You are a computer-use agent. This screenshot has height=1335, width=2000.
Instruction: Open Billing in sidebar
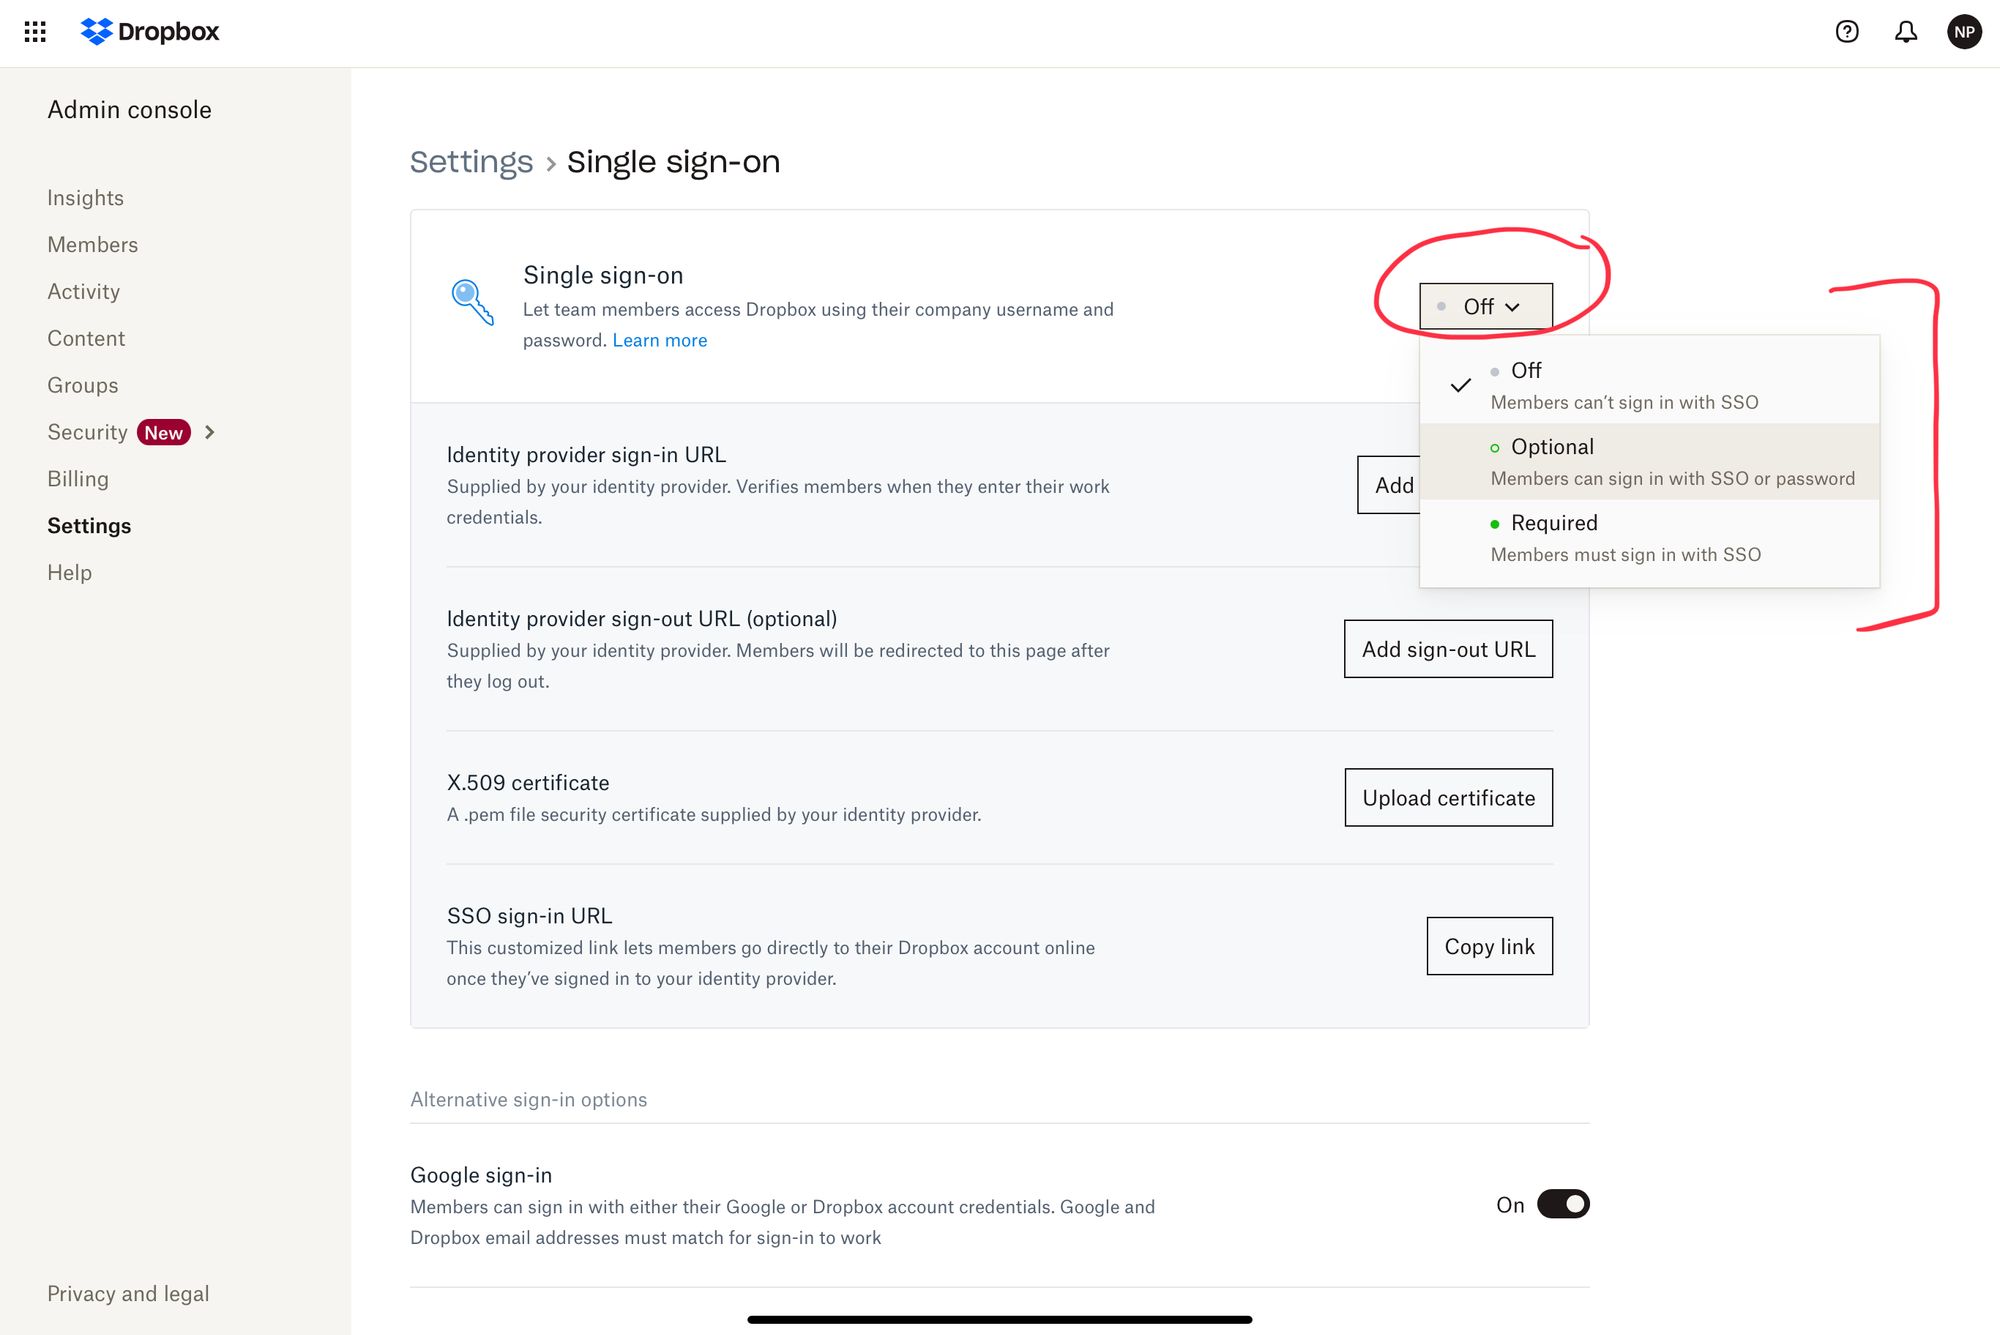click(78, 479)
